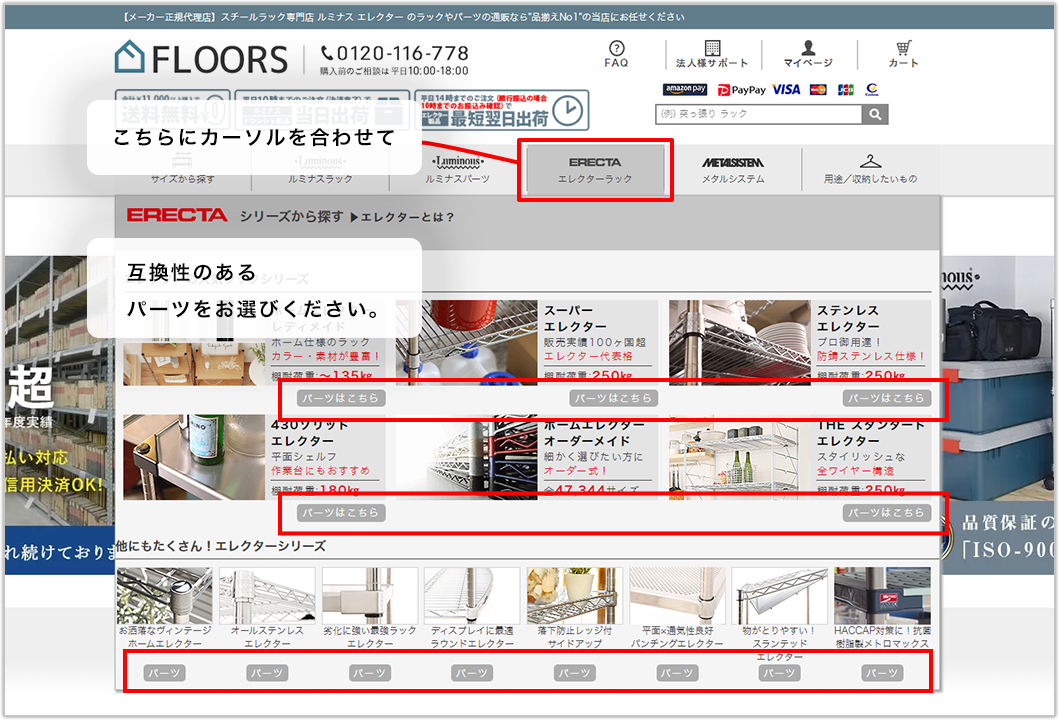The height and width of the screenshot is (720, 1059).
Task: Open the パンチングエレクター thumbnail
Action: (x=677, y=596)
